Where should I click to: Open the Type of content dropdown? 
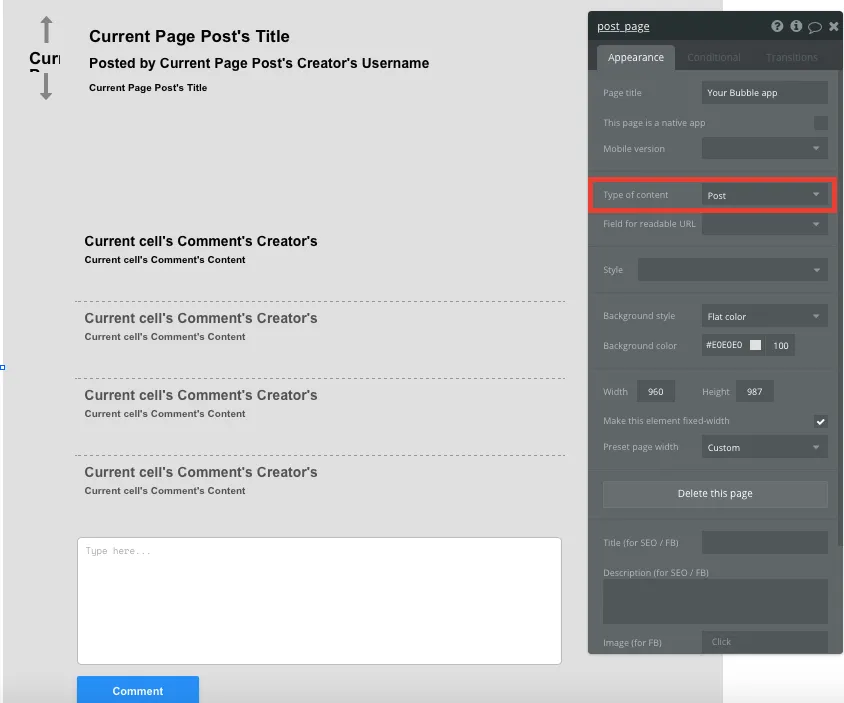pyautogui.click(x=764, y=195)
